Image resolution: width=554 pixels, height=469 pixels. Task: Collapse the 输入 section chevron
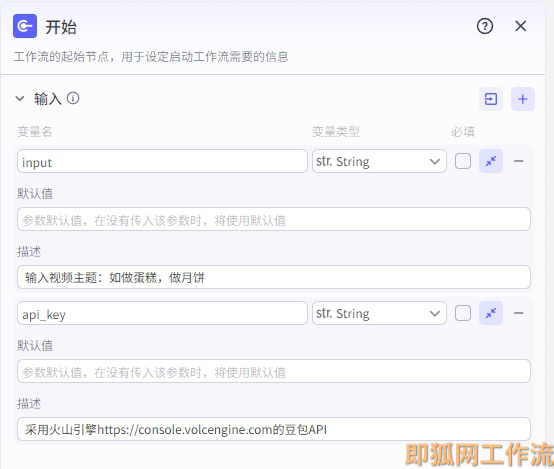[20, 99]
